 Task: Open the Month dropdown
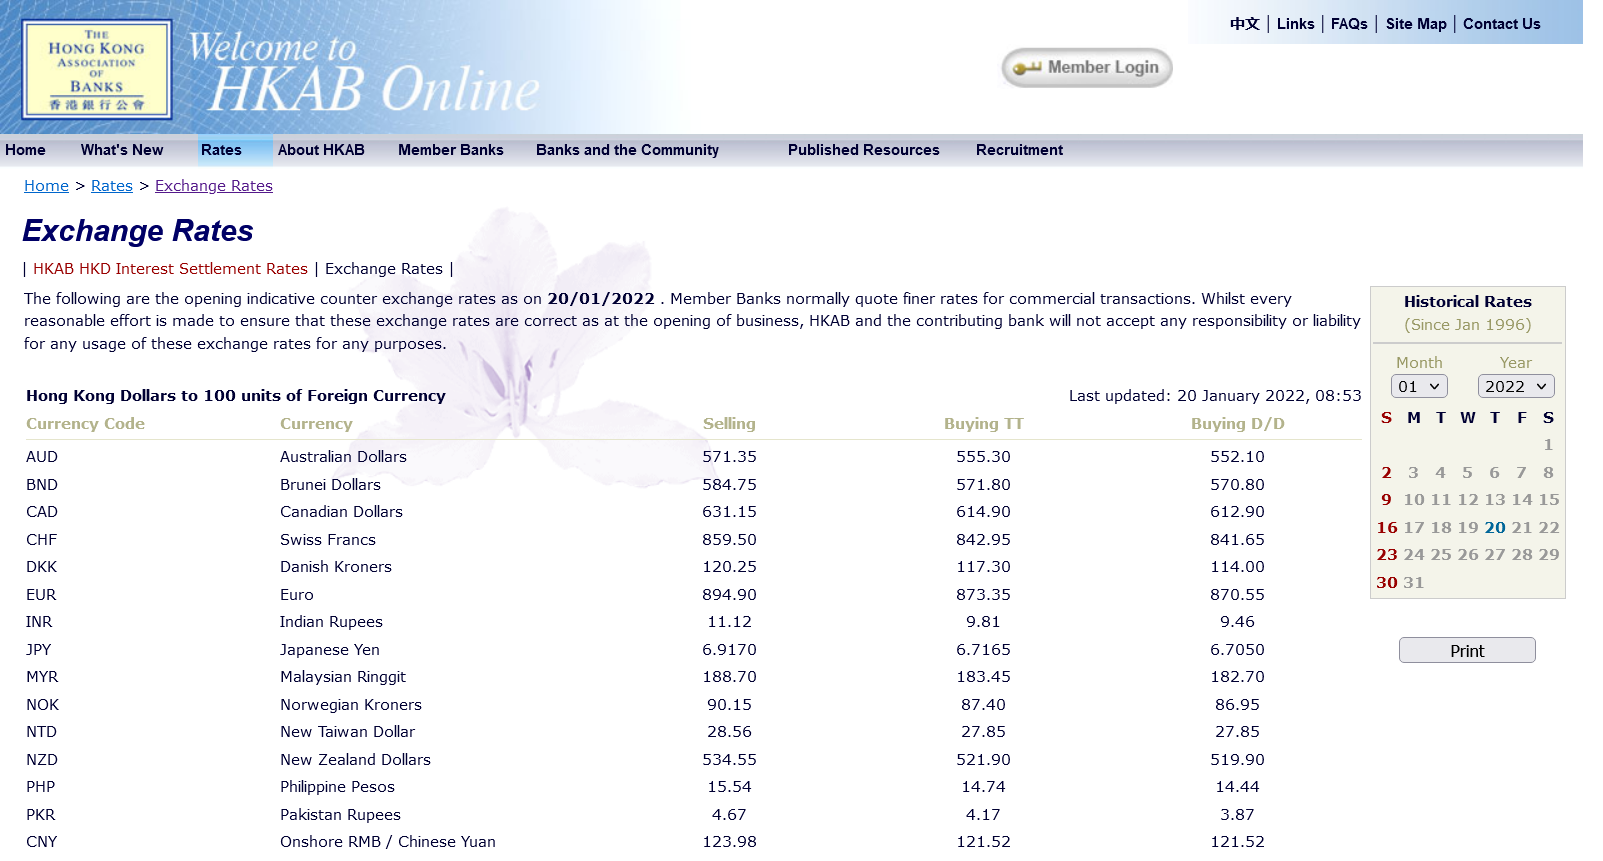click(x=1418, y=387)
